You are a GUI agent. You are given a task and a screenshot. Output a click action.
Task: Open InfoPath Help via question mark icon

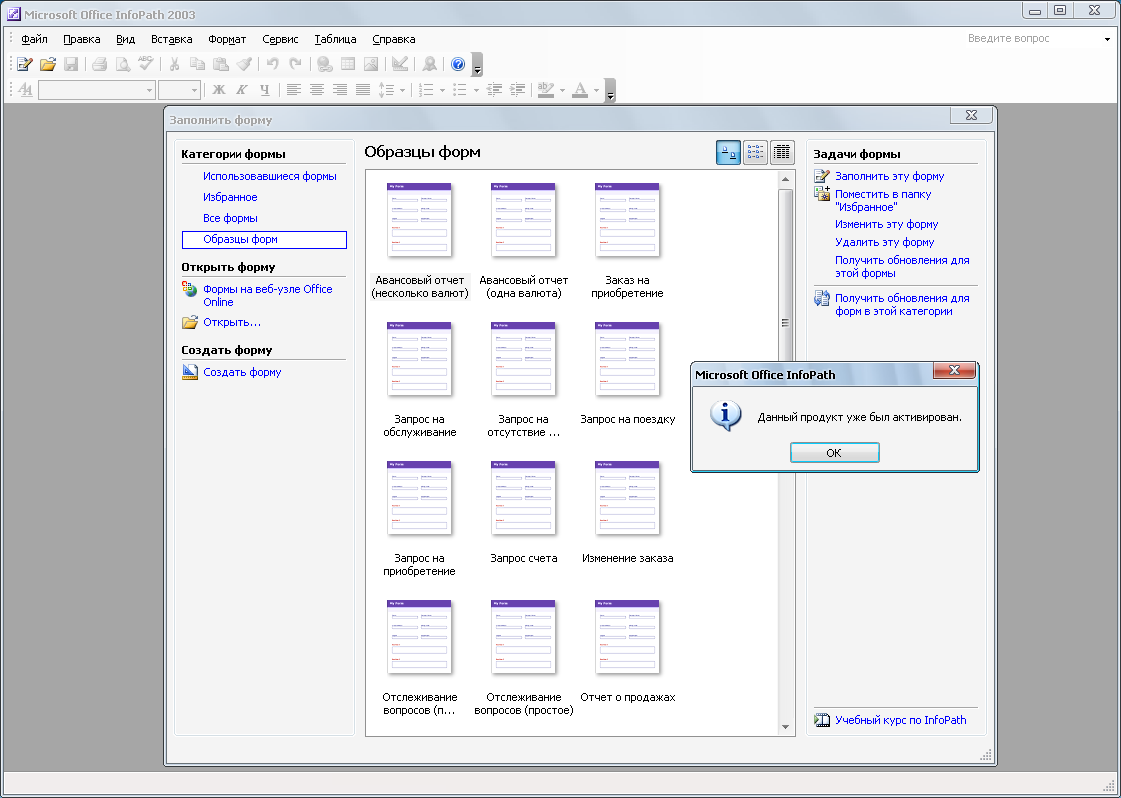pos(458,64)
